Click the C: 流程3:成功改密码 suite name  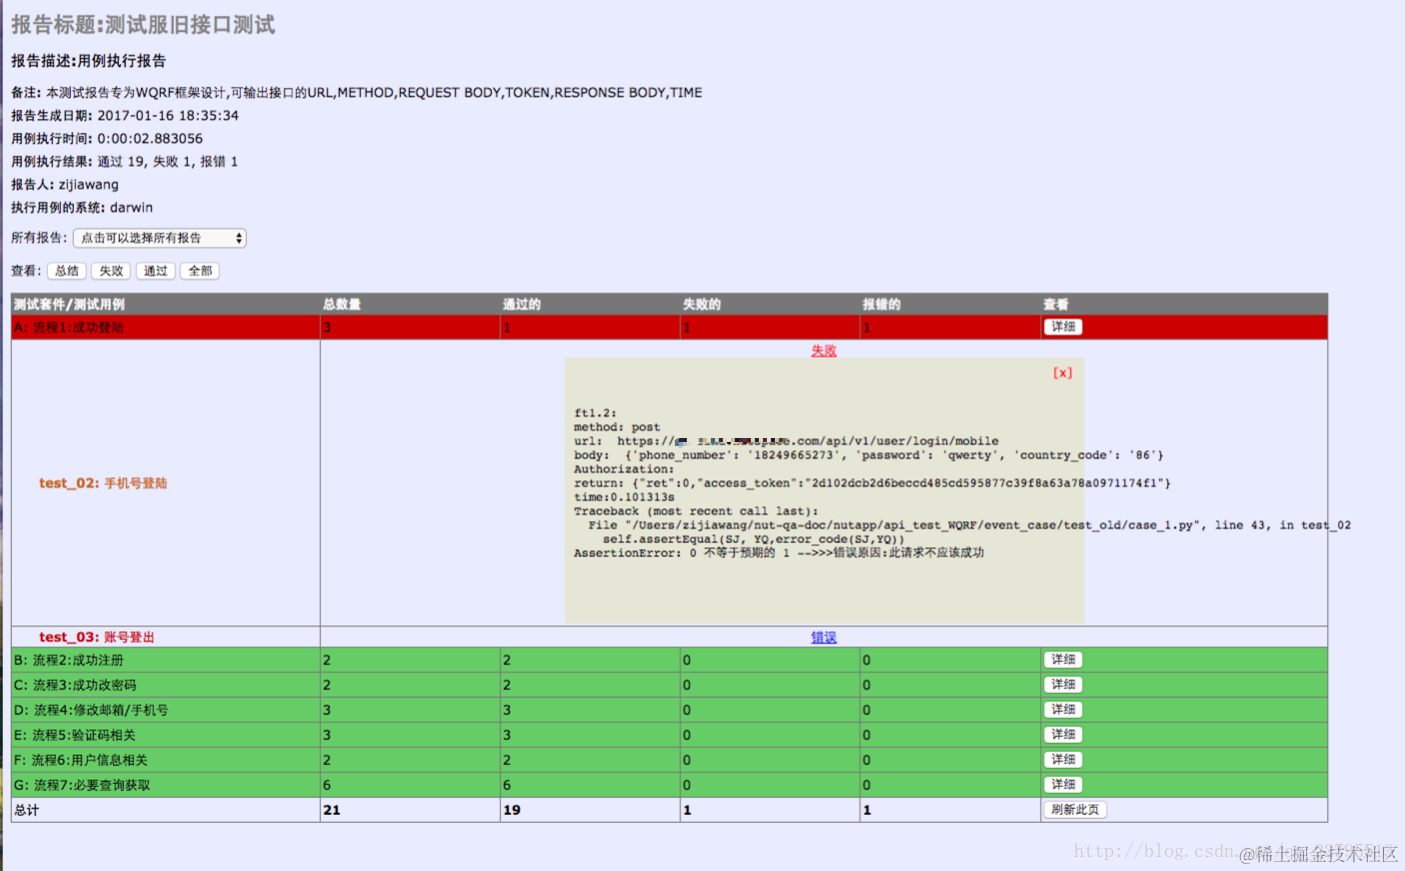75,685
